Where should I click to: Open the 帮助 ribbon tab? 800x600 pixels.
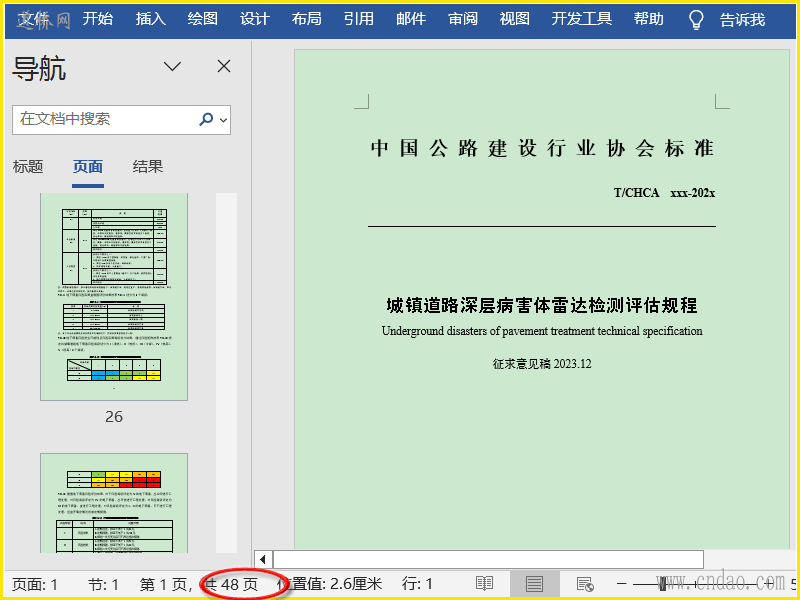649,19
